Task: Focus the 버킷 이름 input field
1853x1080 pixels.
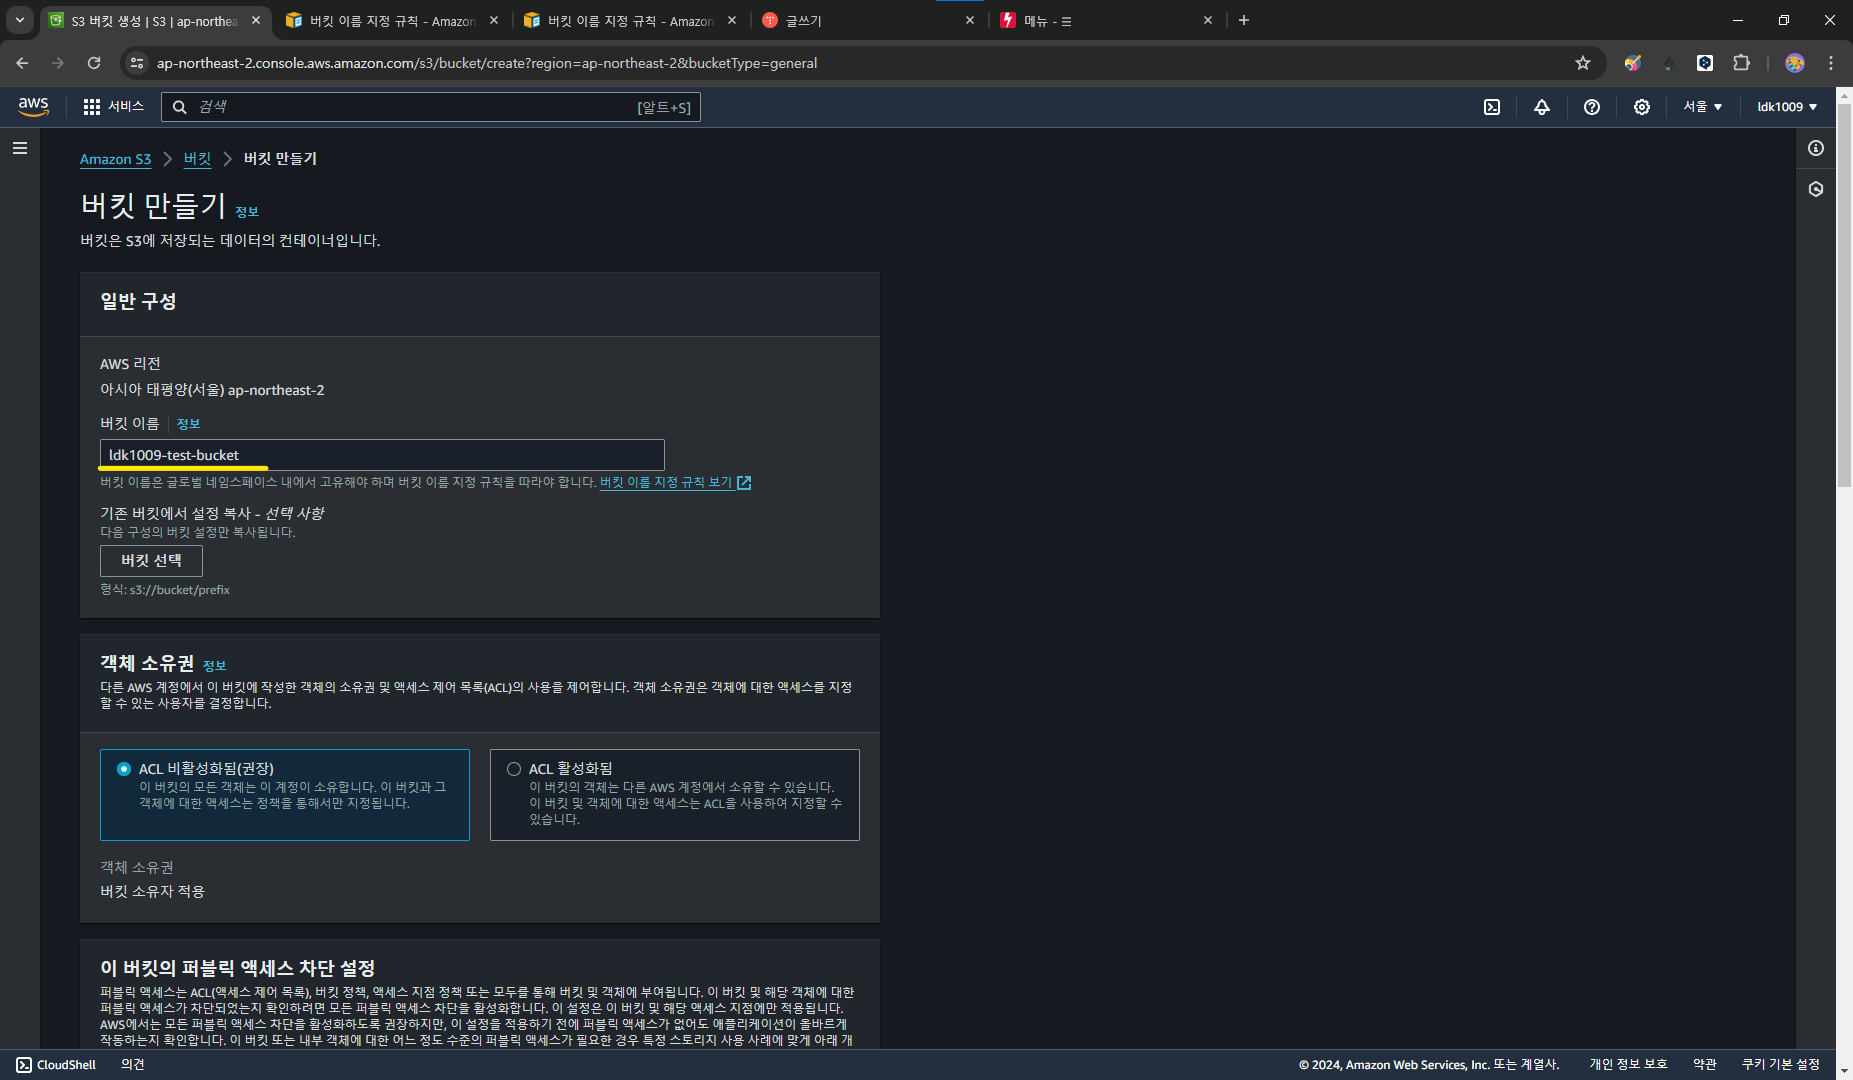Action: point(382,455)
